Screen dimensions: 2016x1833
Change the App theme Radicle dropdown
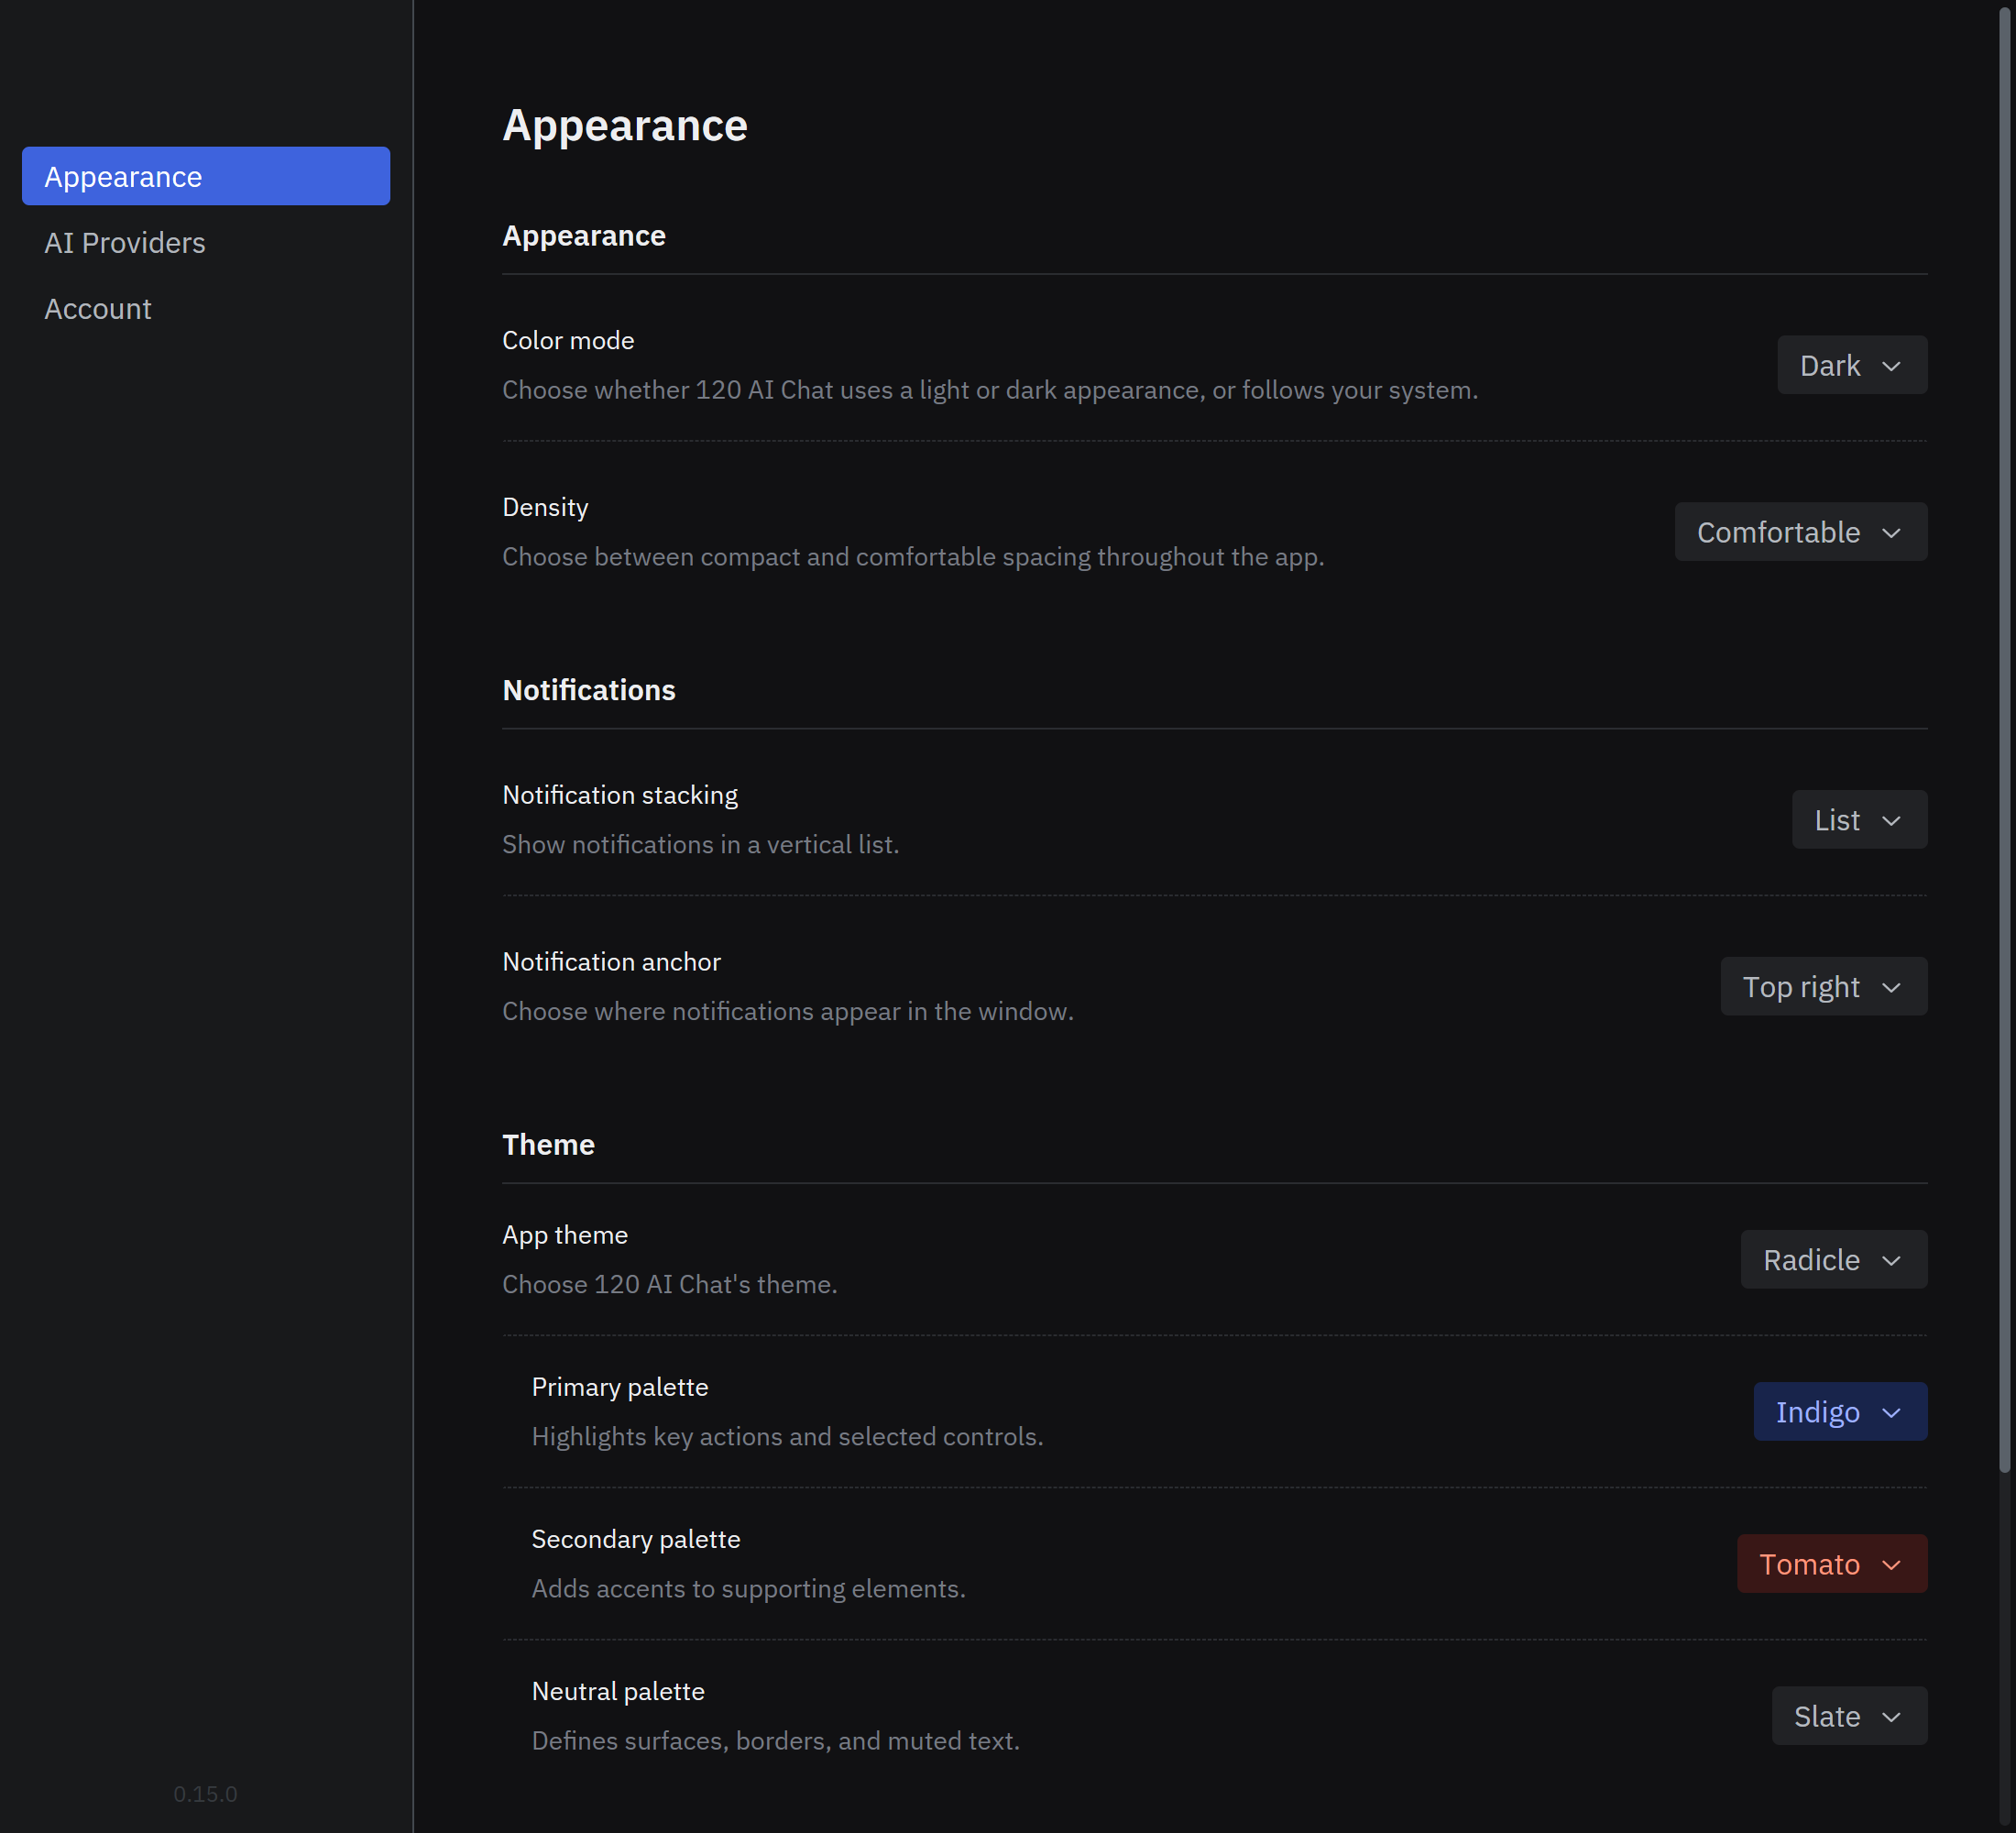1833,1260
